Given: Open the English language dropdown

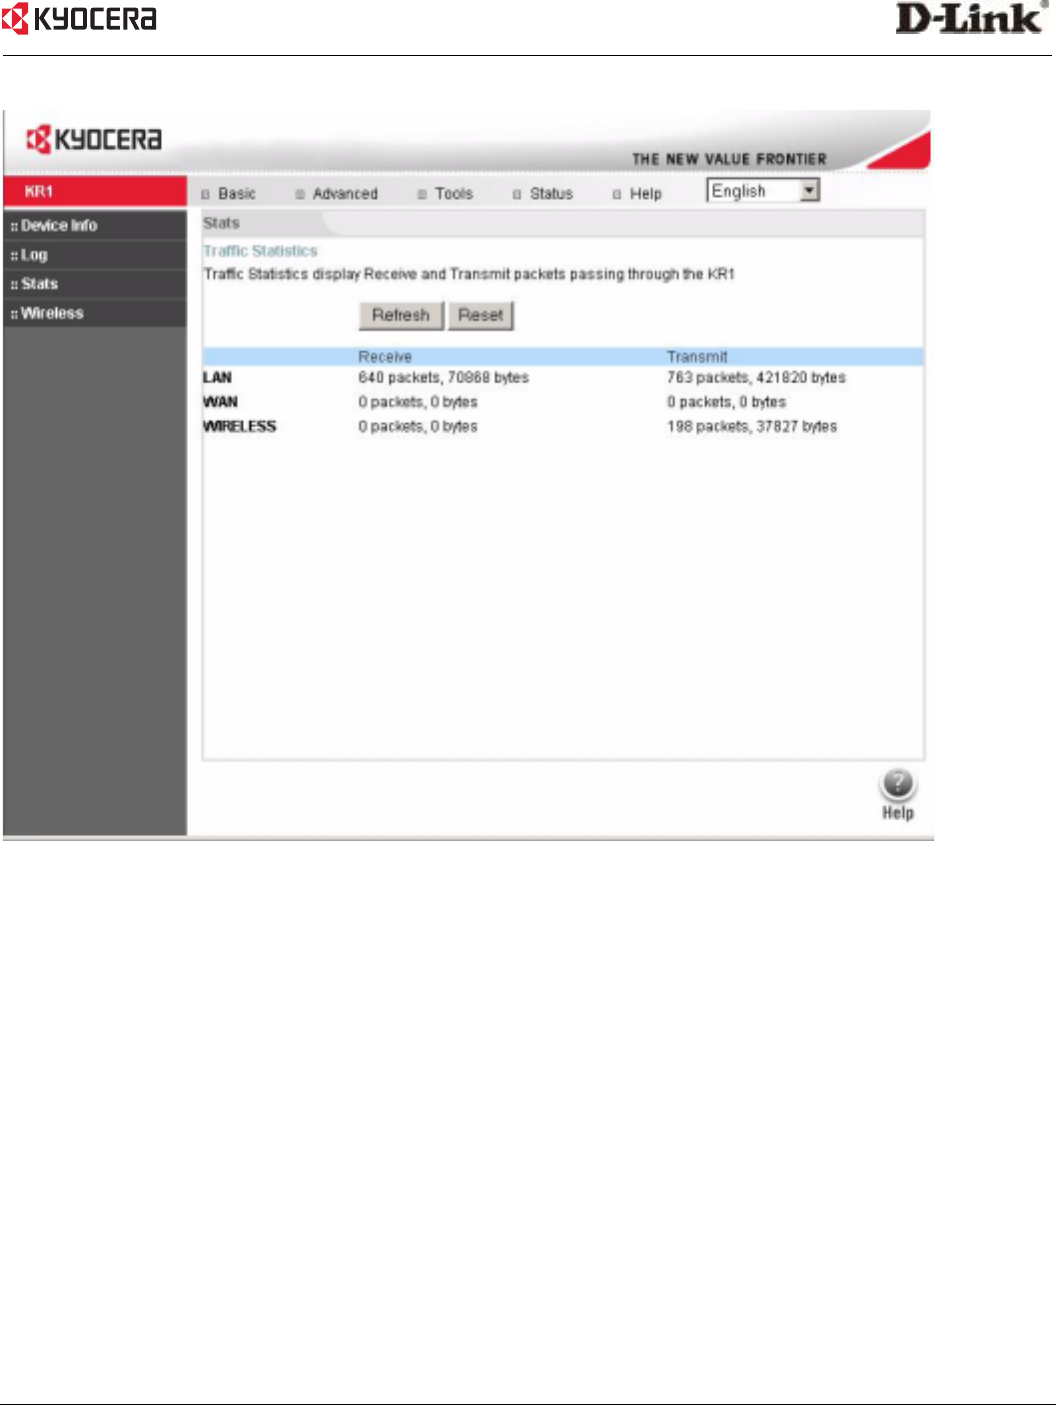Looking at the screenshot, I should pyautogui.click(x=763, y=190).
